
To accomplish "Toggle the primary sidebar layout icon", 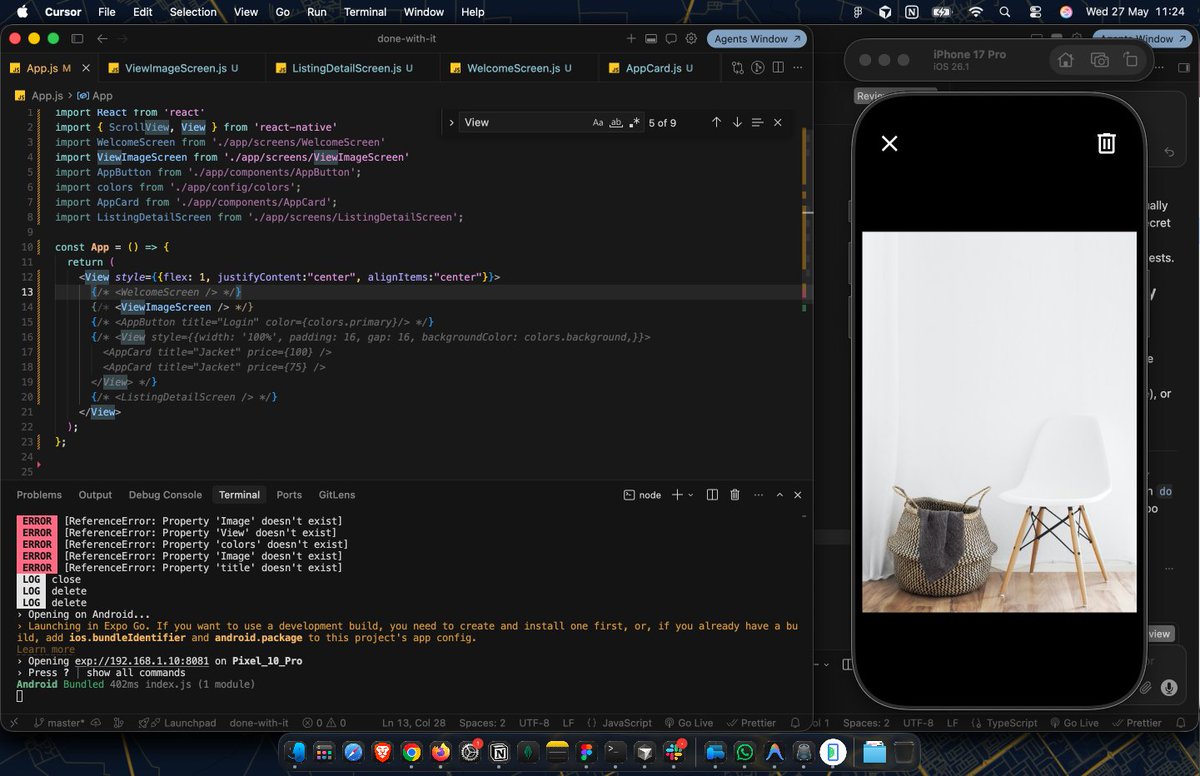I will [78, 39].
